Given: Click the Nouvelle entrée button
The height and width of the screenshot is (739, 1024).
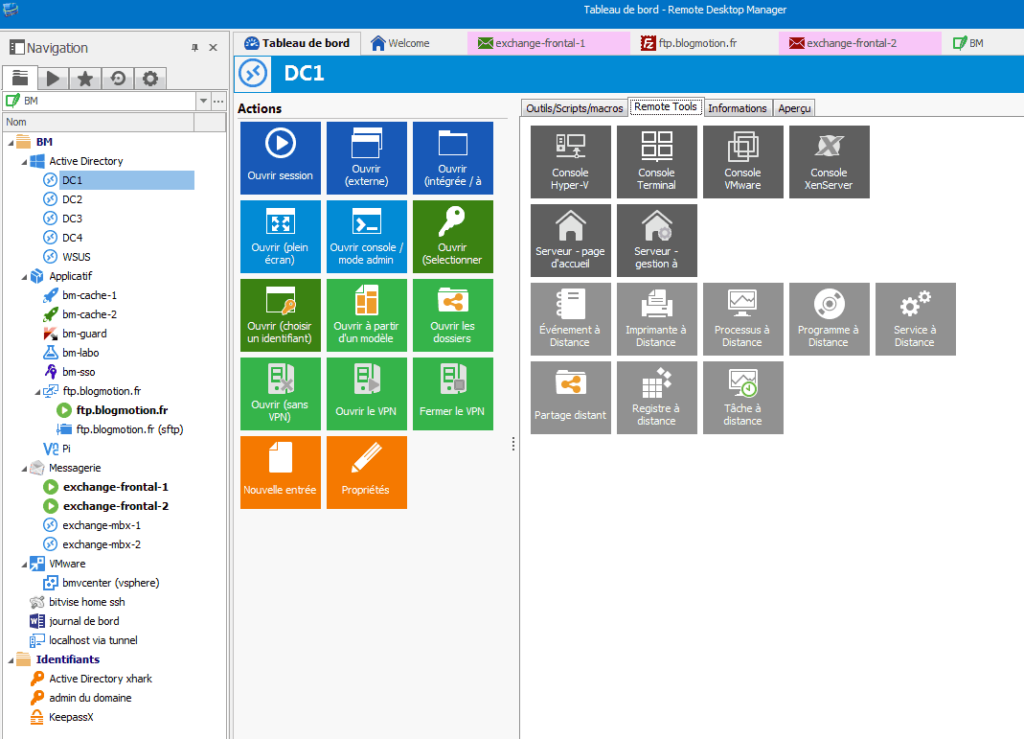Looking at the screenshot, I should coord(280,472).
